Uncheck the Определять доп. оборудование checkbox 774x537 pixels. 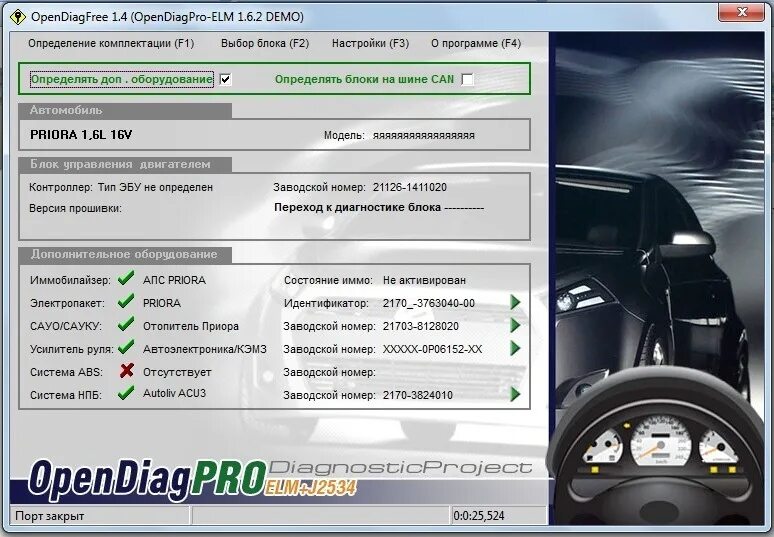[226, 79]
